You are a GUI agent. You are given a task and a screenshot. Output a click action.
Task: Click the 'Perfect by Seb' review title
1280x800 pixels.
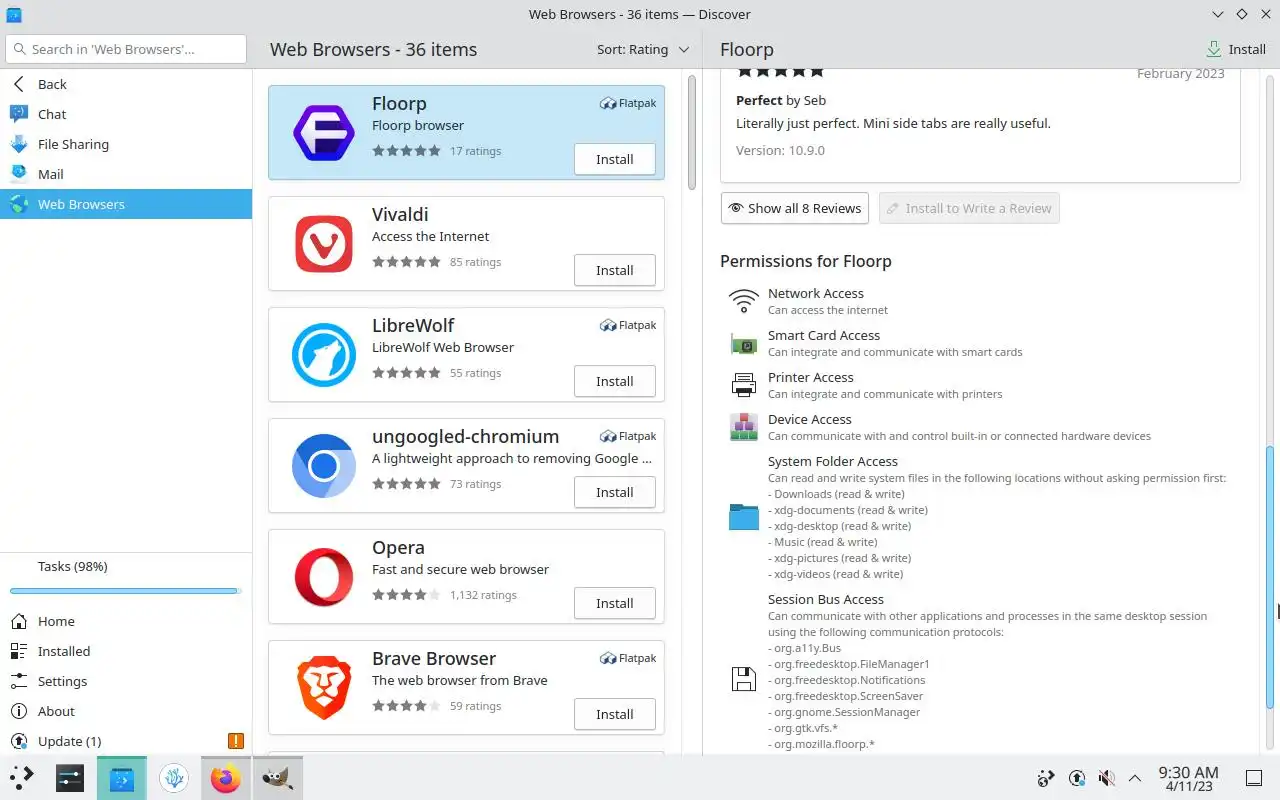[x=781, y=100]
